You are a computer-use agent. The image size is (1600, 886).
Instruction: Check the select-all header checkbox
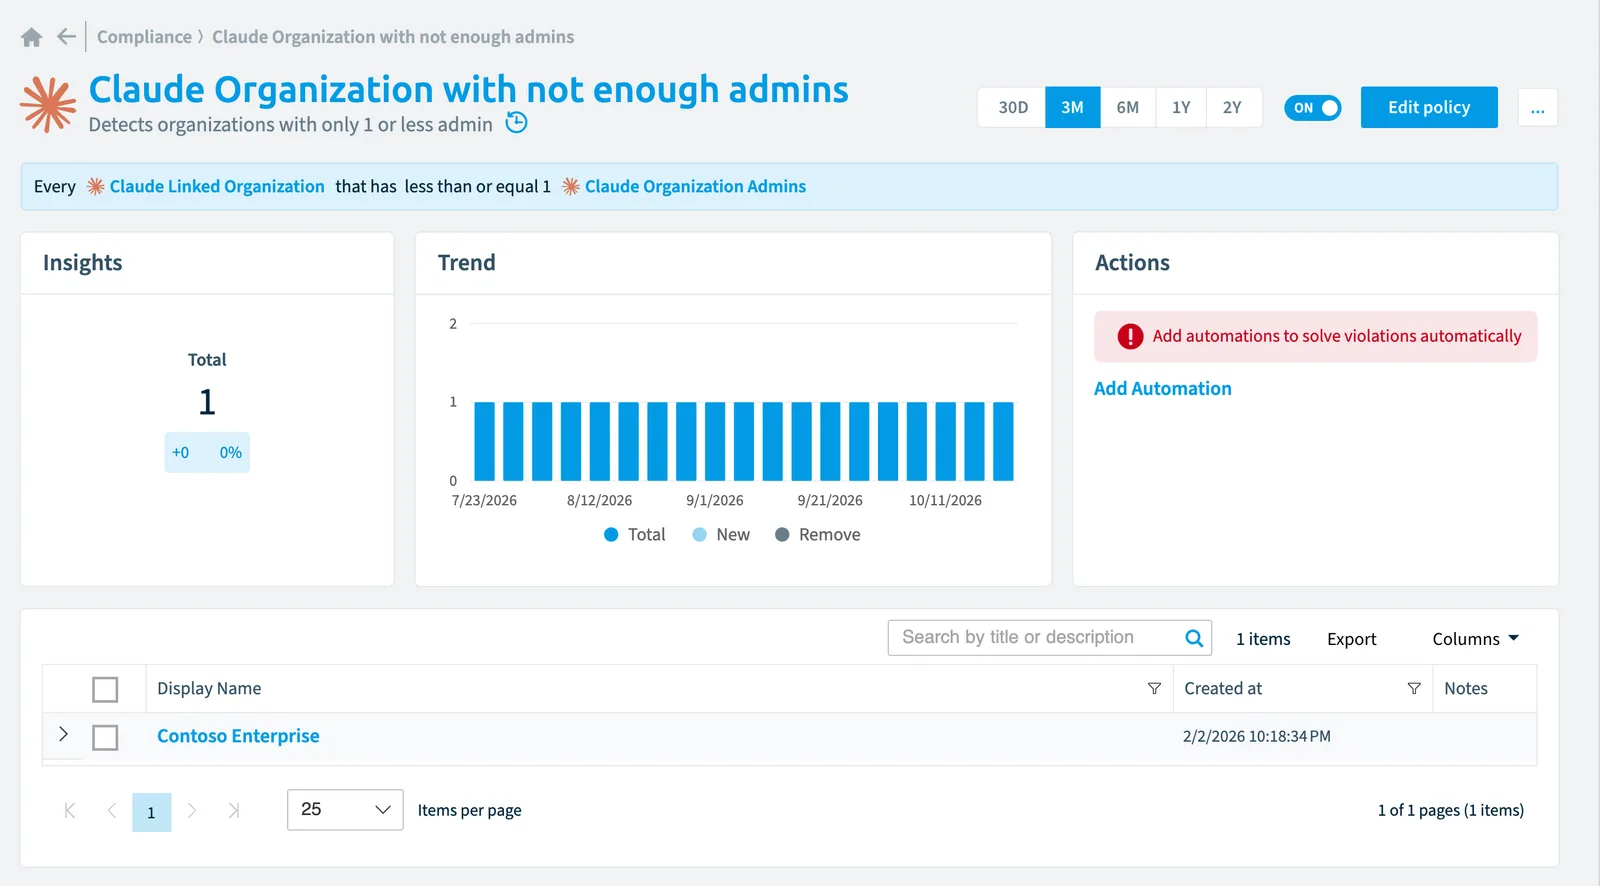click(x=105, y=689)
